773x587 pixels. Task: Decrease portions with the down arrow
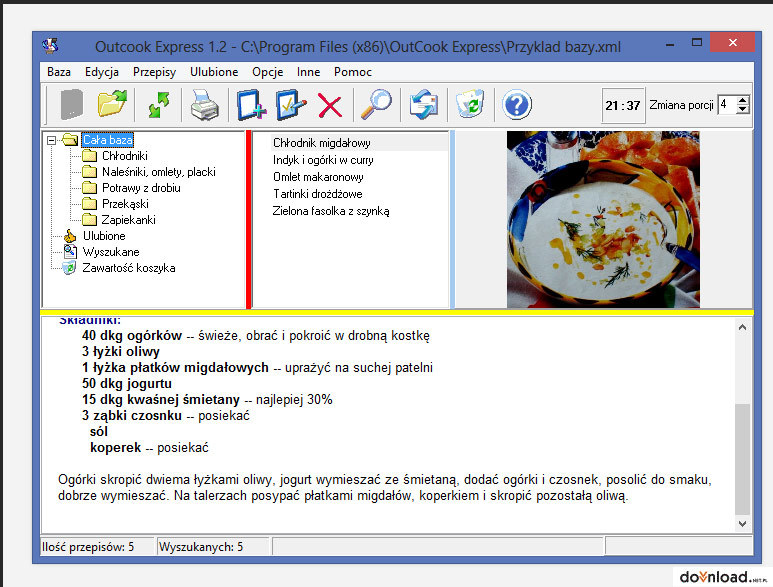[x=742, y=109]
